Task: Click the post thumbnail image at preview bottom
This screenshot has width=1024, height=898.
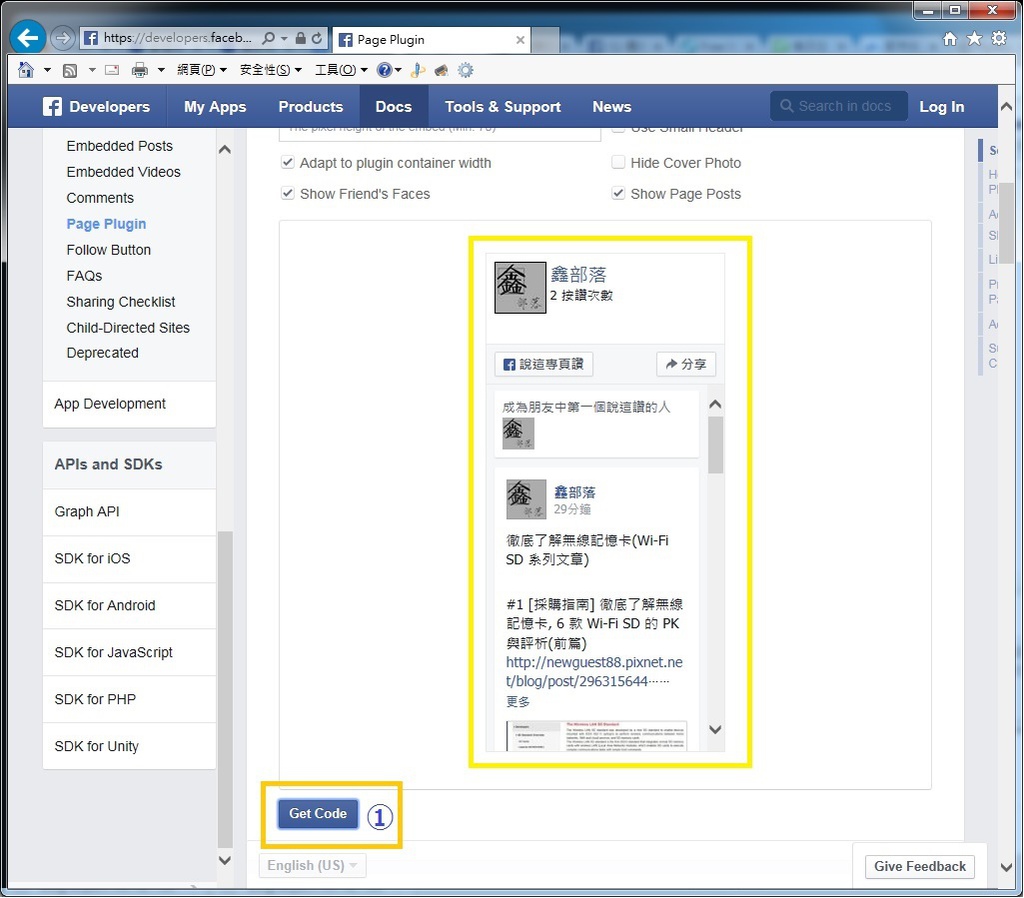Action: [596, 735]
